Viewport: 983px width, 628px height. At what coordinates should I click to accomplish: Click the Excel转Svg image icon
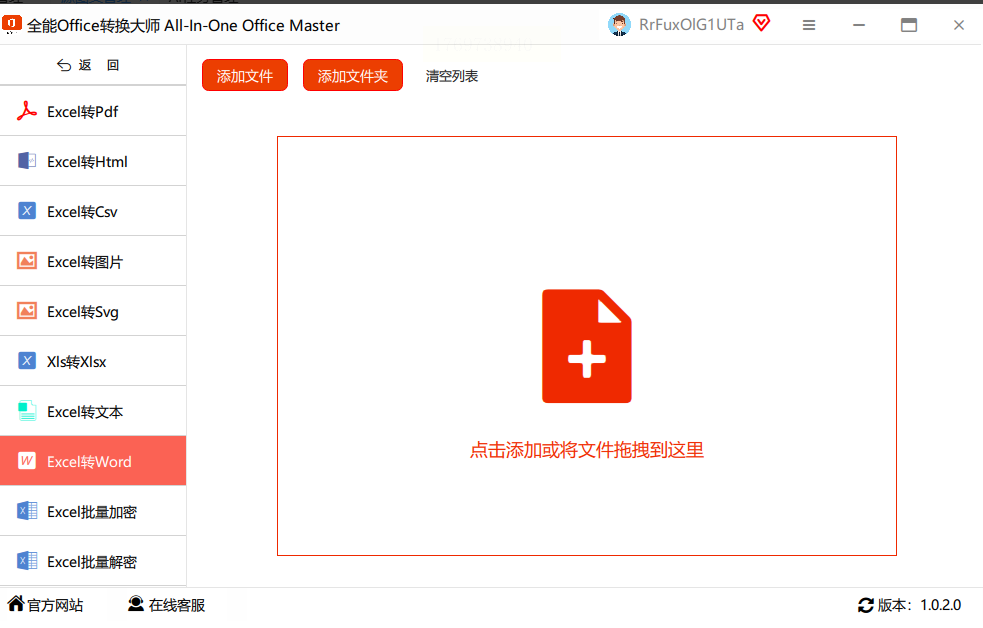[x=26, y=311]
